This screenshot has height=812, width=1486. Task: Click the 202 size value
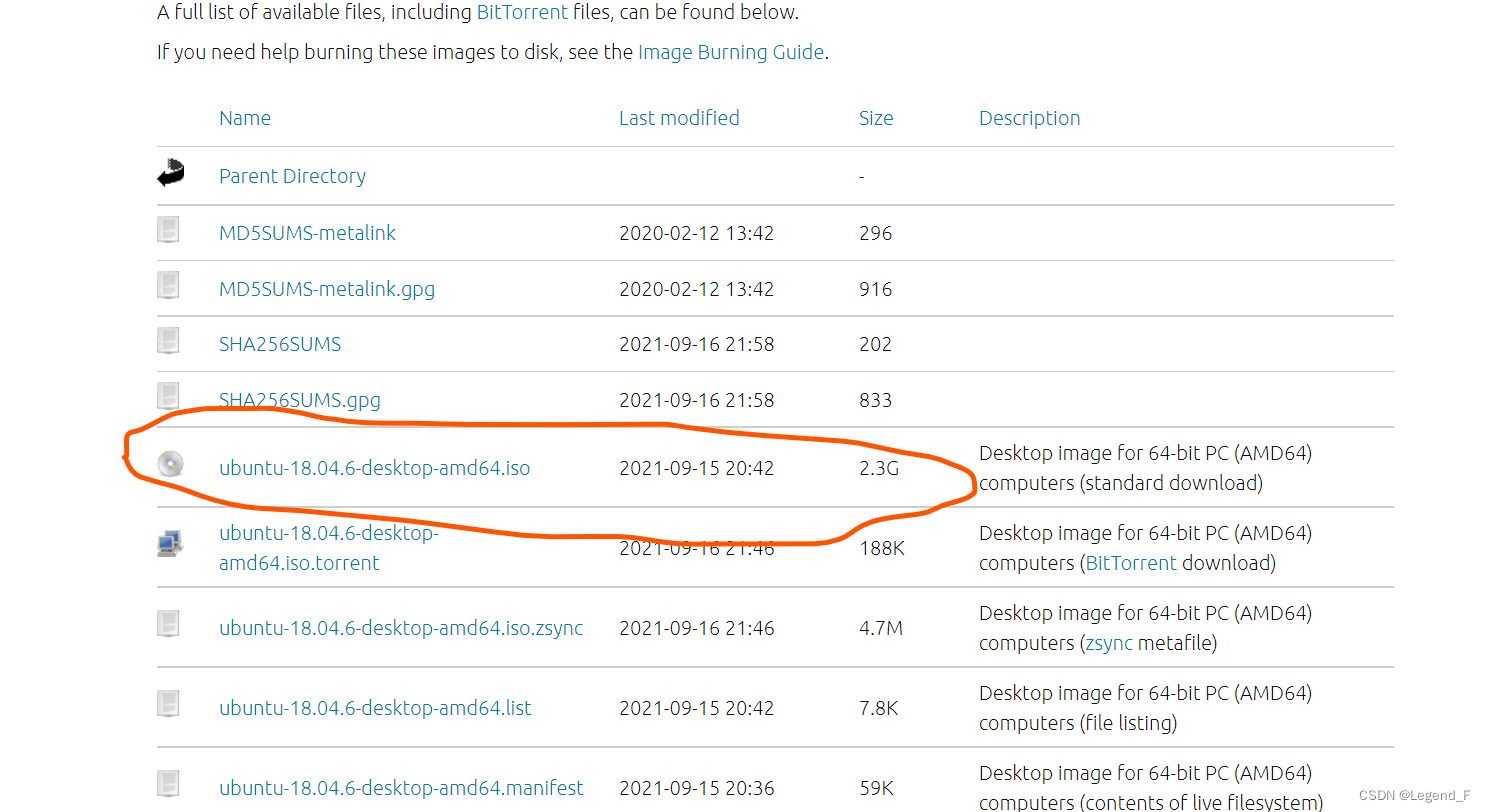click(x=876, y=344)
